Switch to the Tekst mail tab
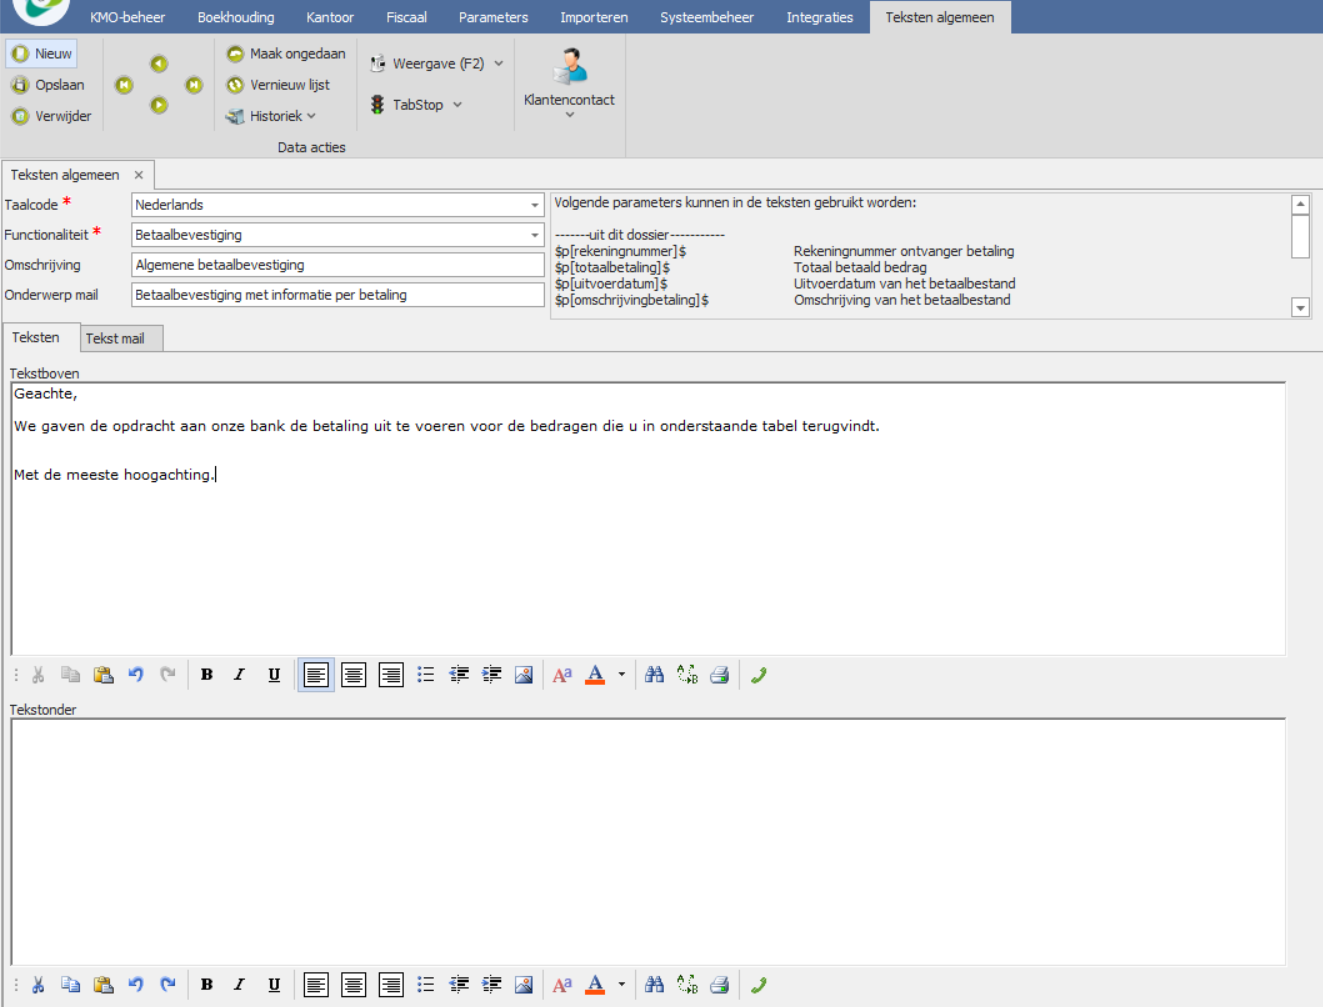The image size is (1323, 1007). (115, 338)
